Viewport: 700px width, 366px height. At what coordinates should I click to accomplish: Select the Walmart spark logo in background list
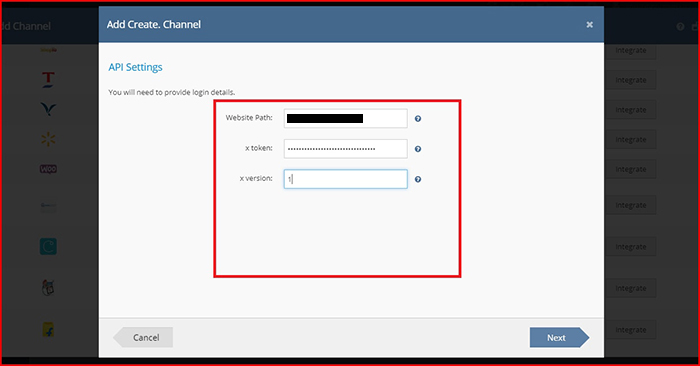(x=48, y=139)
